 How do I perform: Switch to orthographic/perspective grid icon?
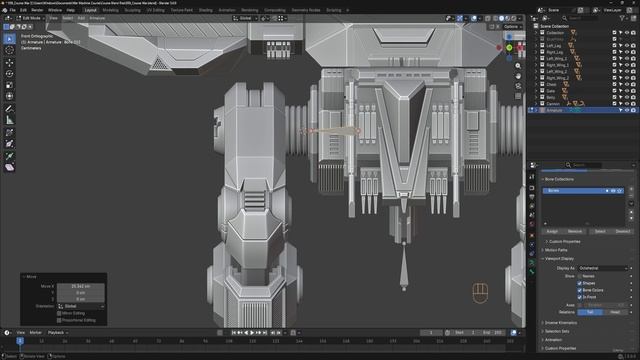coord(518,96)
